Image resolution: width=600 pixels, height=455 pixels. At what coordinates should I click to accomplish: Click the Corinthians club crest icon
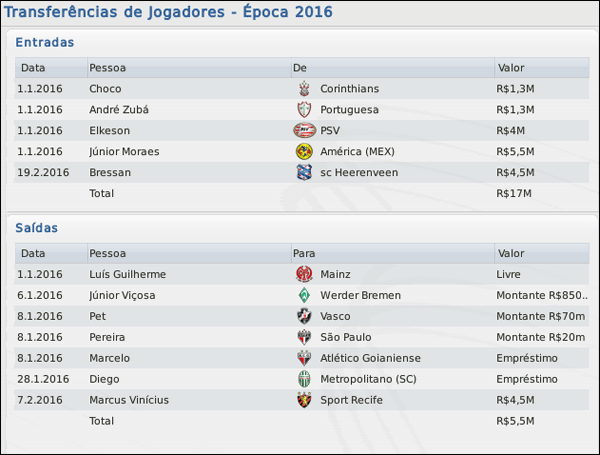(x=304, y=89)
